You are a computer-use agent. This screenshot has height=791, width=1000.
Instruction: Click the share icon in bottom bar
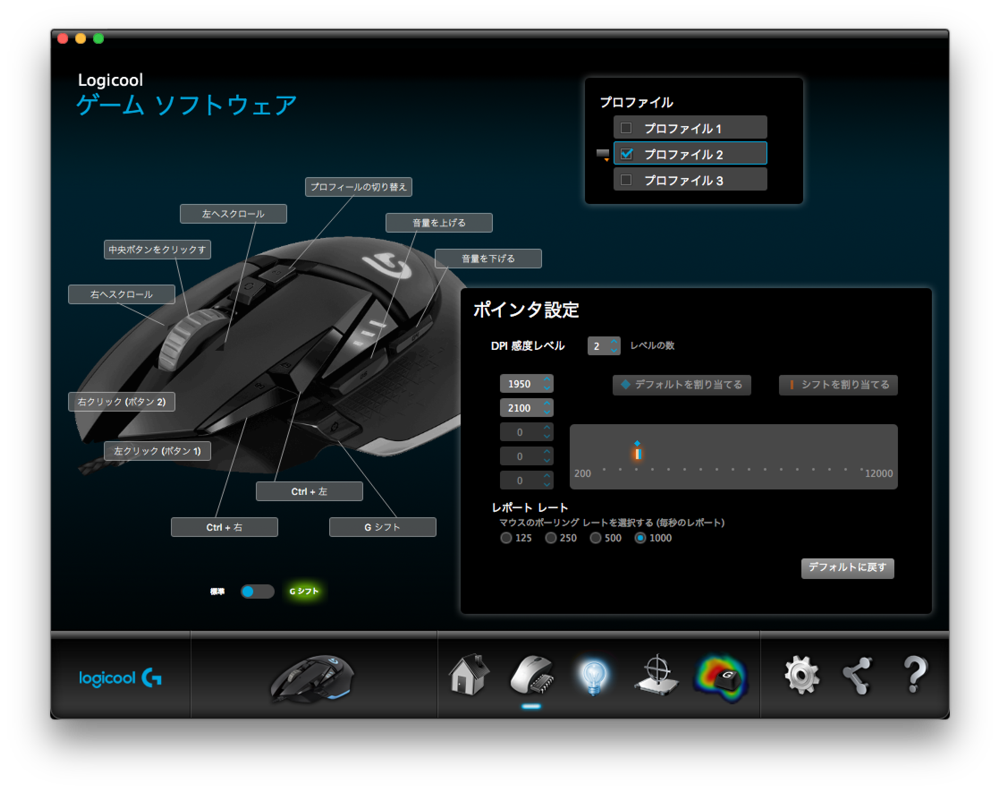857,675
